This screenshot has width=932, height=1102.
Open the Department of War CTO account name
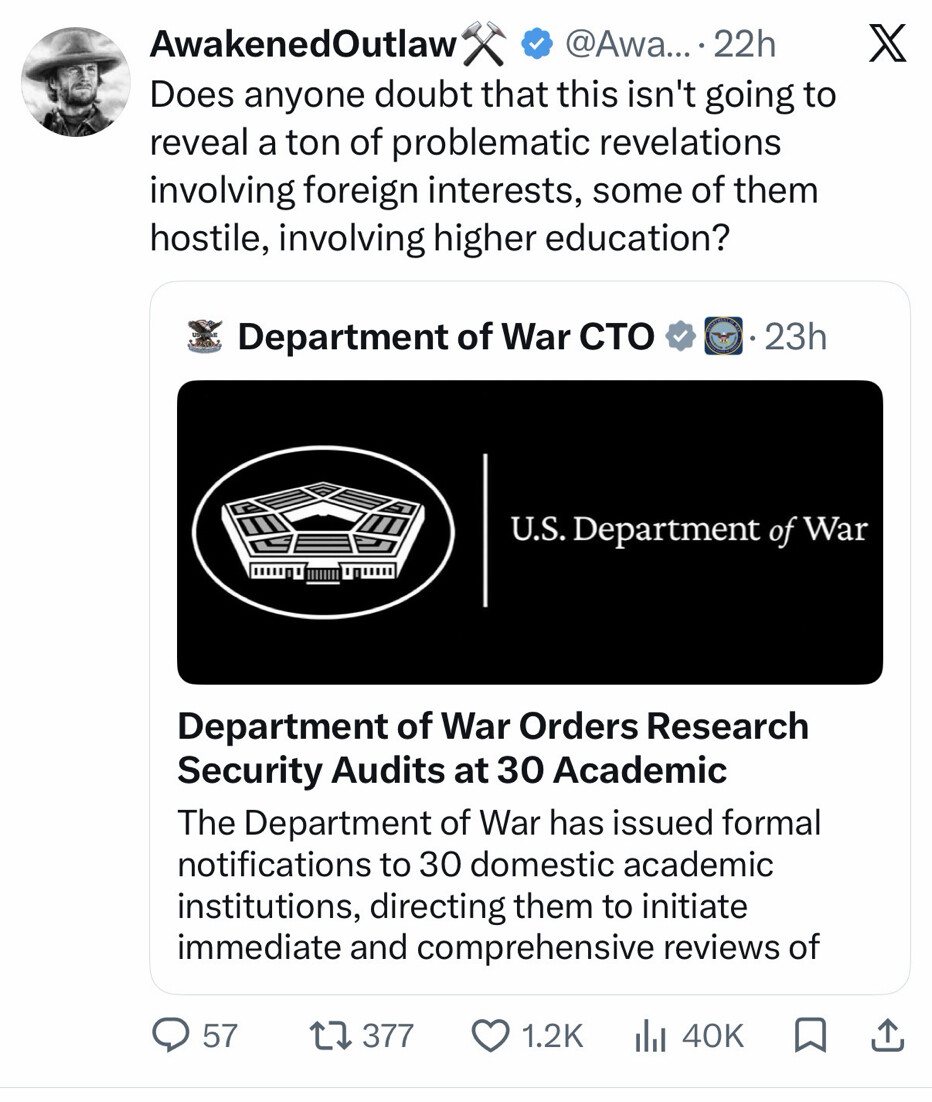[446, 337]
